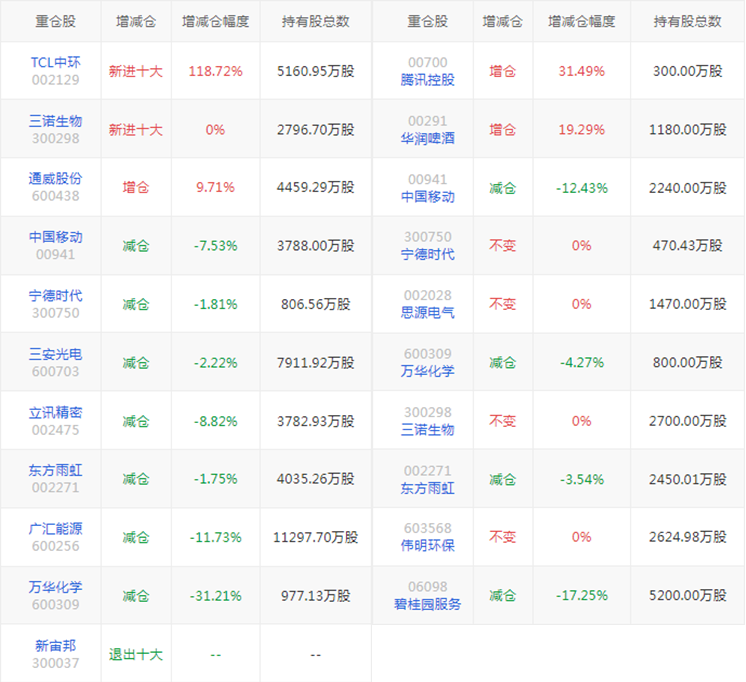Viewport: 746px width, 682px height.
Task: Open 伟明环保 stock link
Action: coord(428,546)
